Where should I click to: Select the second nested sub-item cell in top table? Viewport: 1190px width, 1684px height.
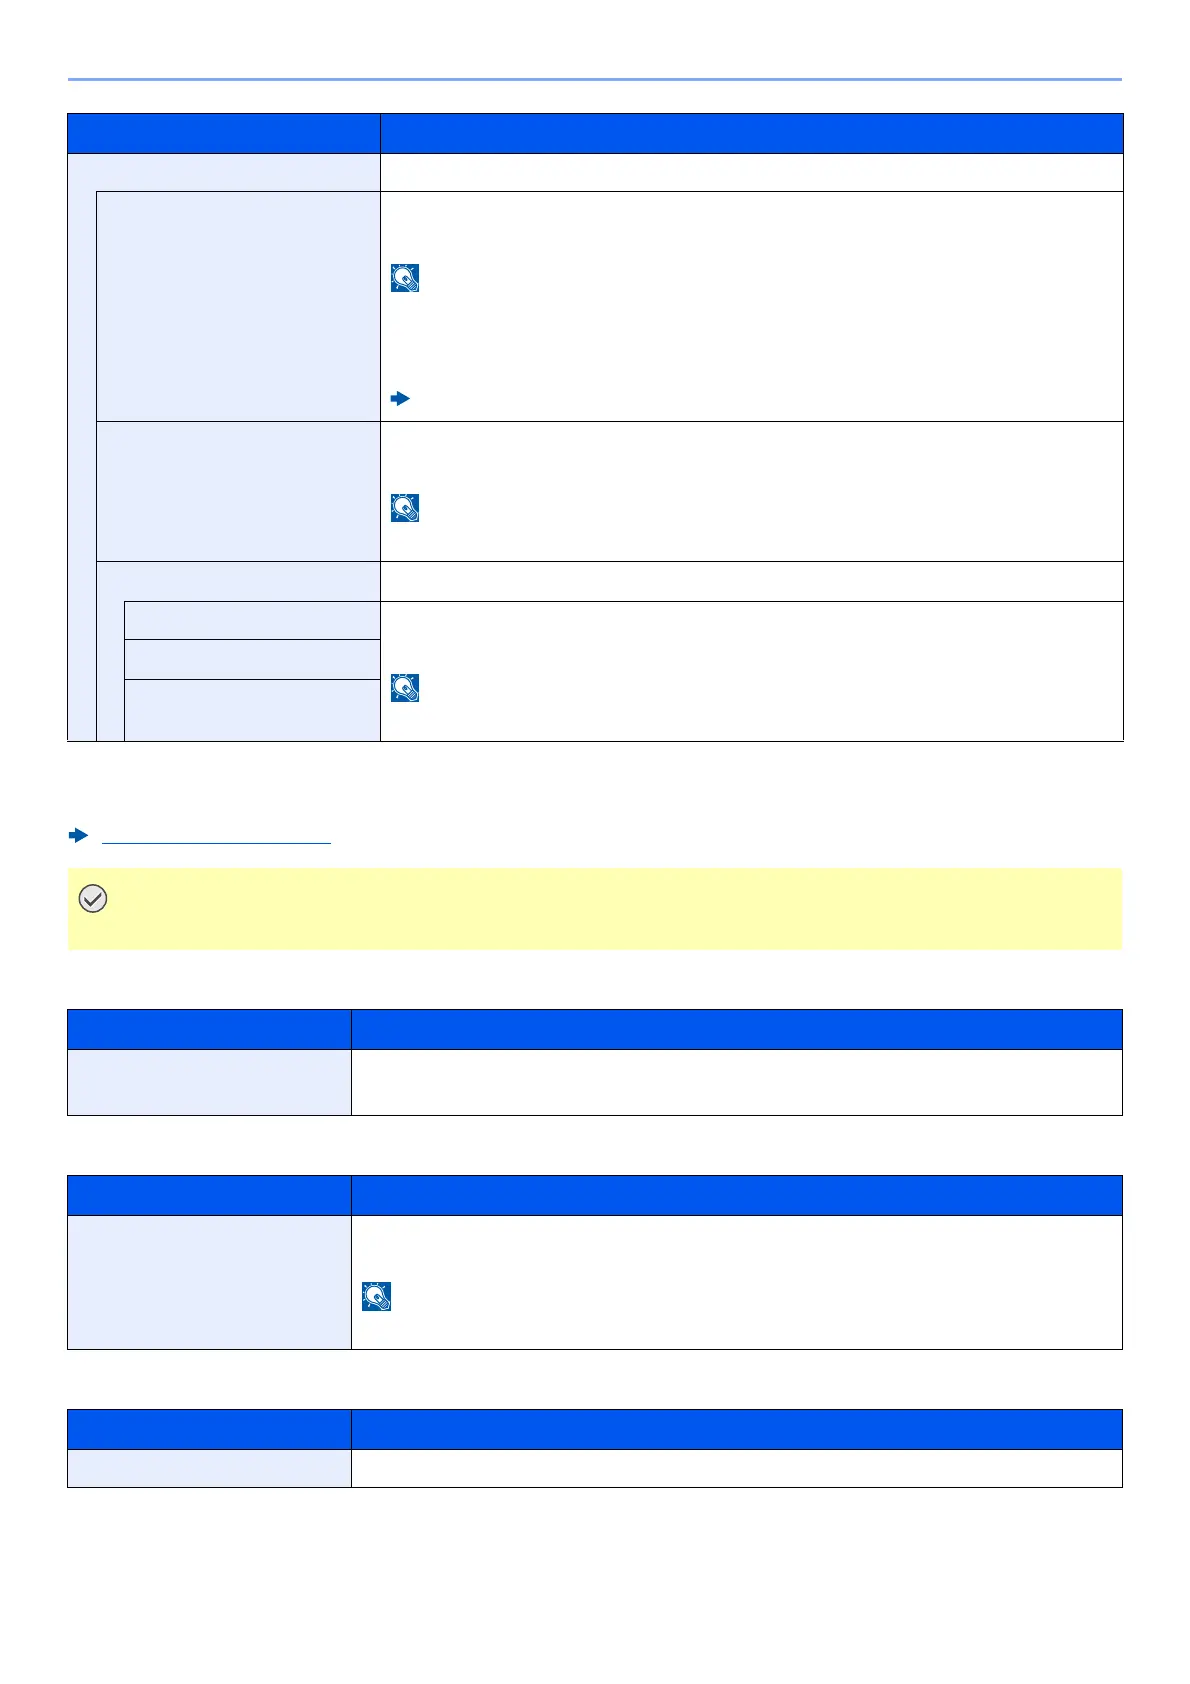click(x=252, y=659)
